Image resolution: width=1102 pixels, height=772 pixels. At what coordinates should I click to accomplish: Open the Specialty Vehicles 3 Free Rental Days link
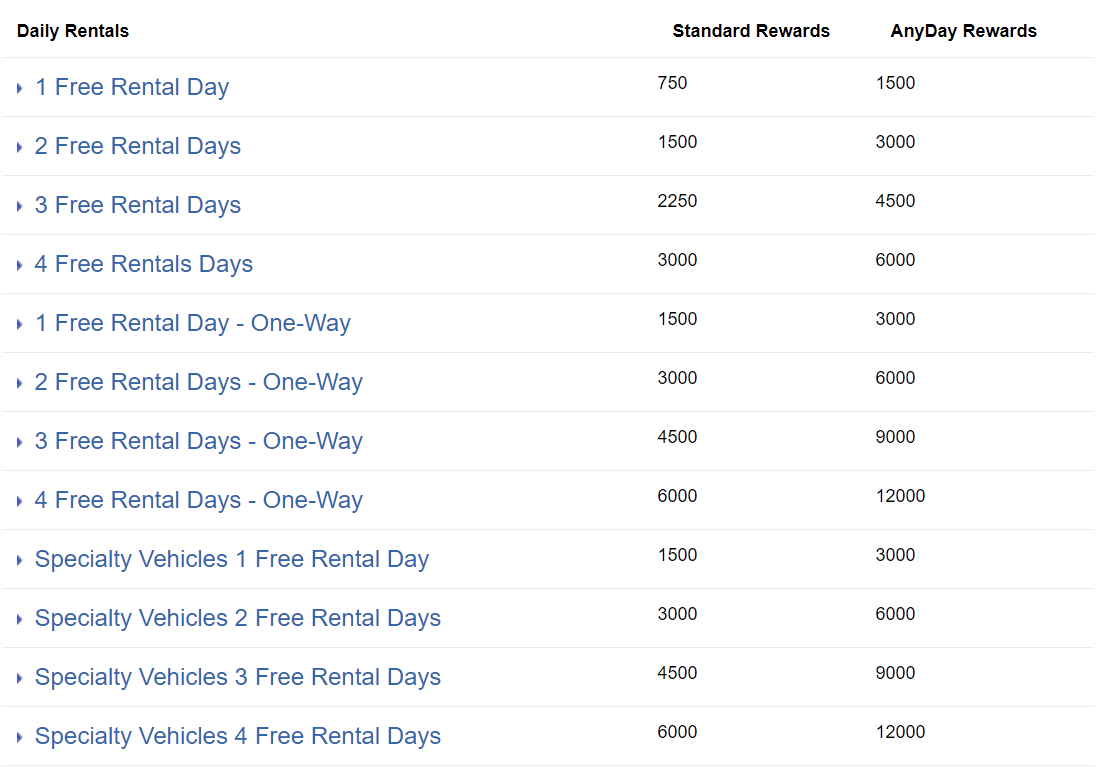[x=237, y=677]
